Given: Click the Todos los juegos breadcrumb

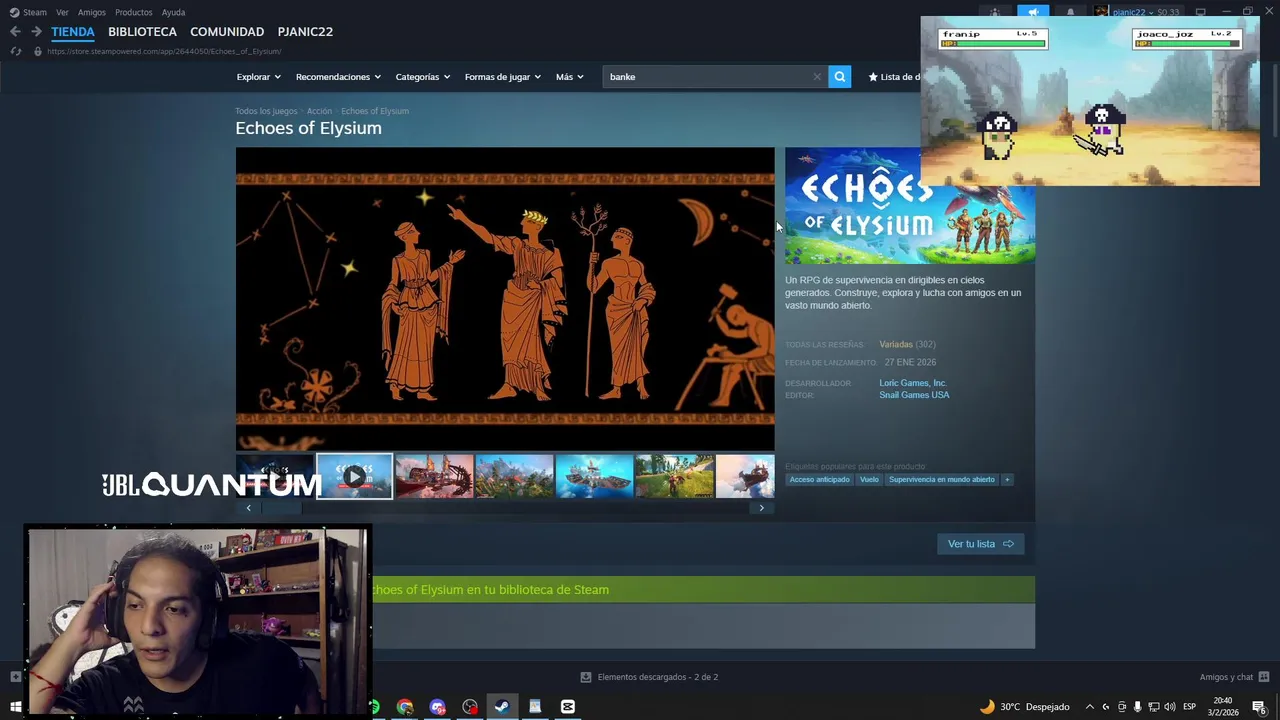Looking at the screenshot, I should coord(266,111).
